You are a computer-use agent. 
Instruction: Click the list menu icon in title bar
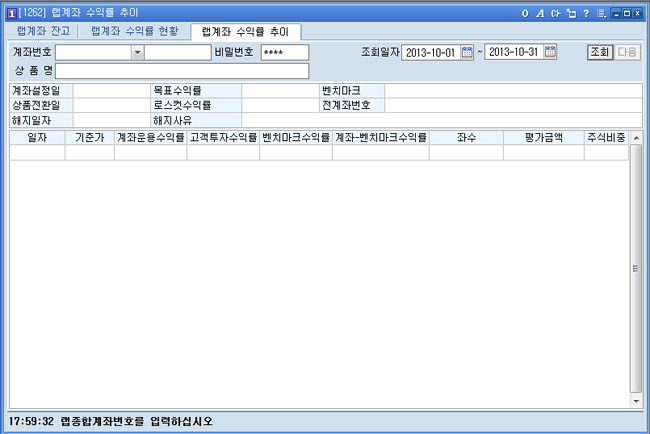[x=599, y=13]
